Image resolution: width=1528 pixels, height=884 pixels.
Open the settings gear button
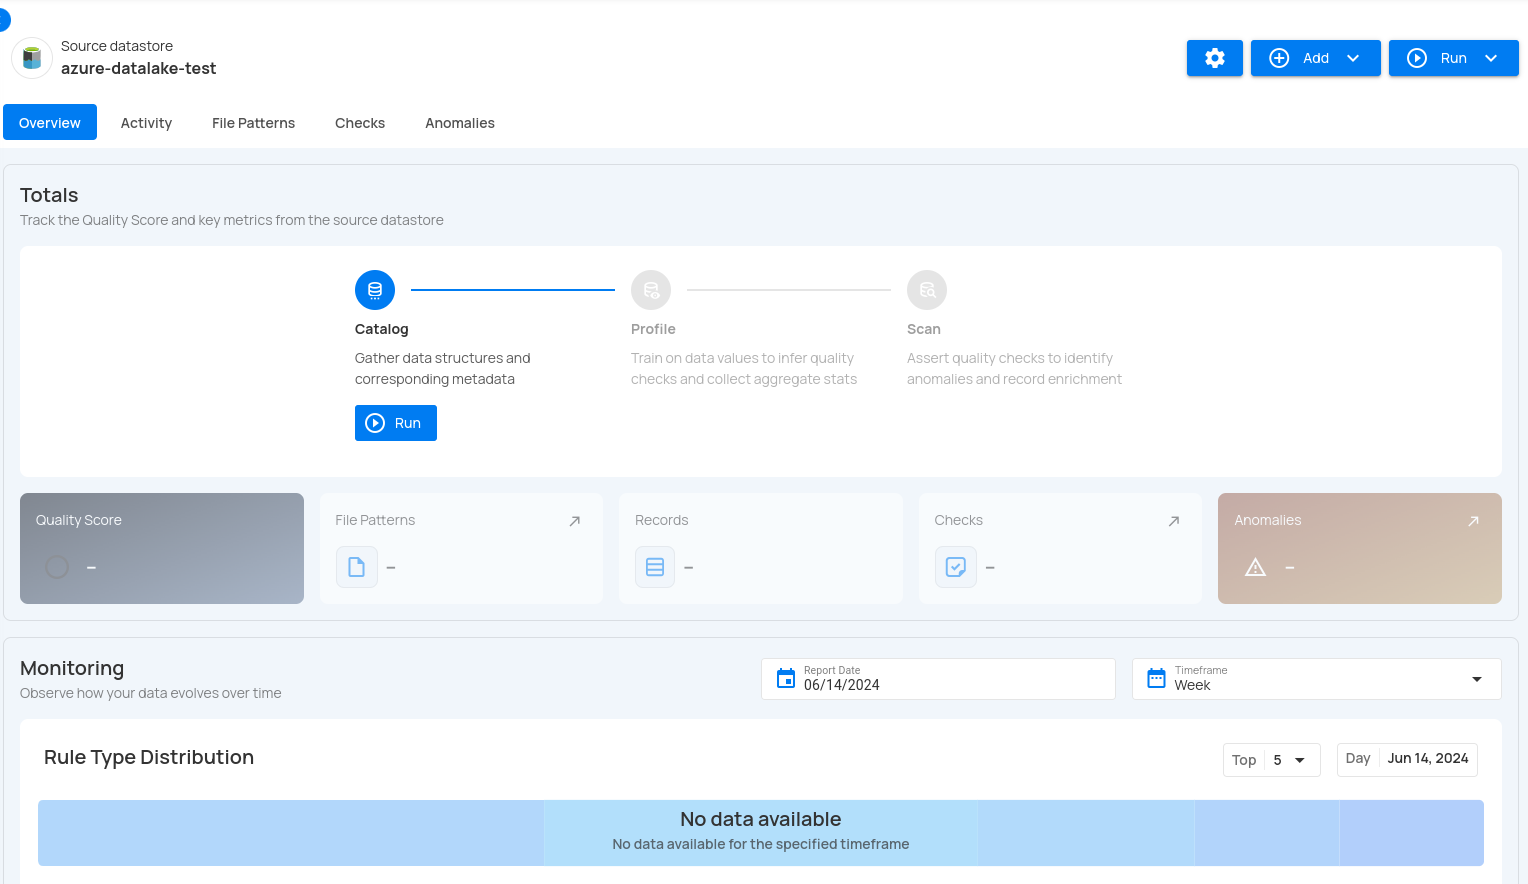click(1214, 58)
